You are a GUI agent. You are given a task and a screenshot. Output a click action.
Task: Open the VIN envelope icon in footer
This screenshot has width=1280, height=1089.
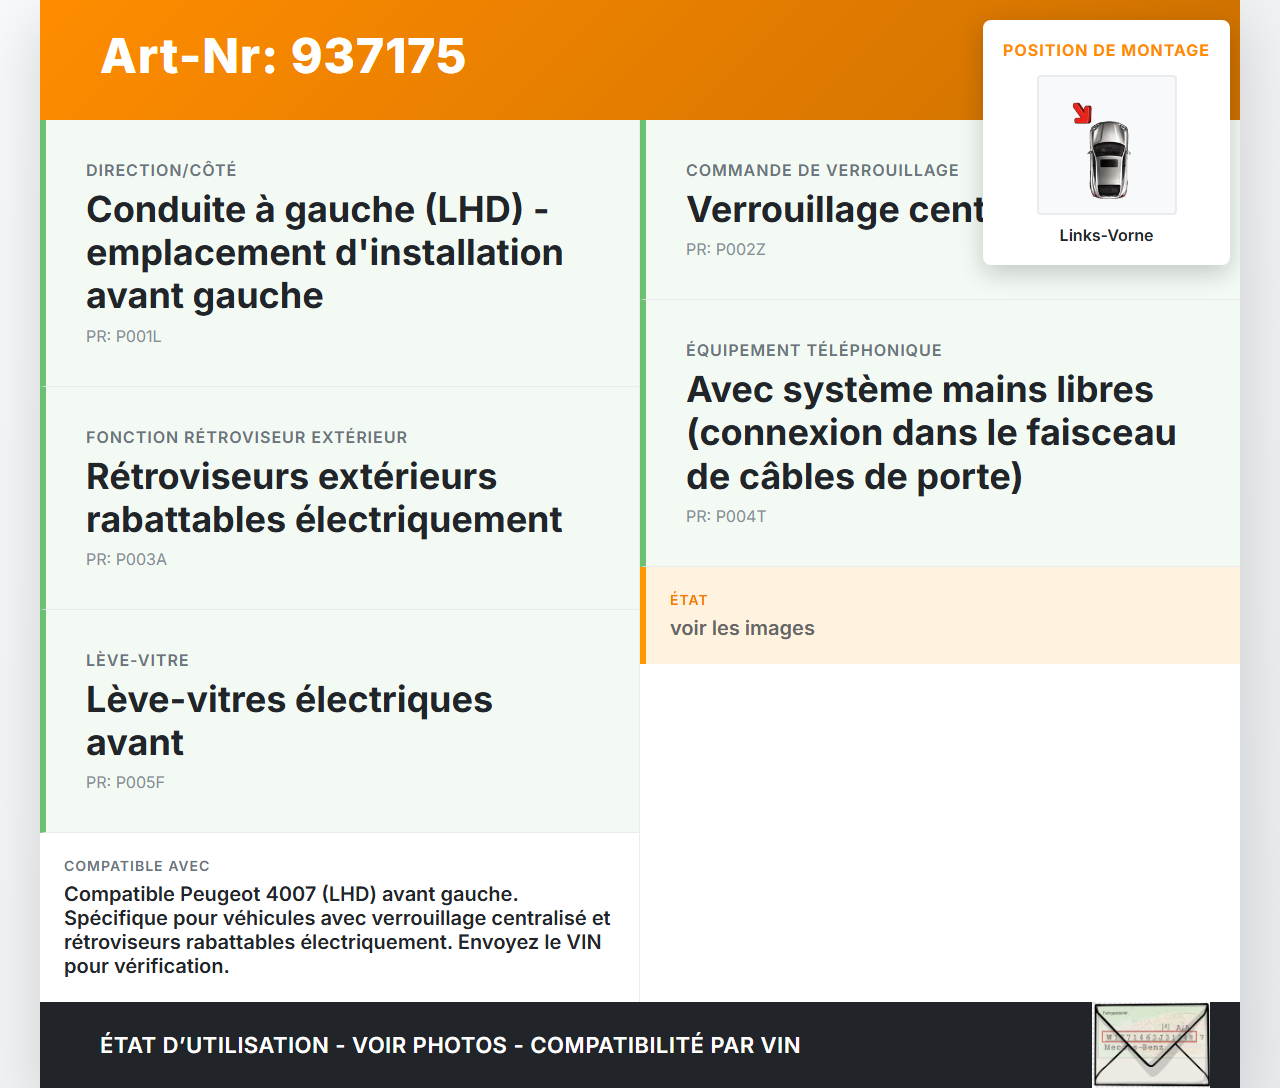click(x=1150, y=1044)
